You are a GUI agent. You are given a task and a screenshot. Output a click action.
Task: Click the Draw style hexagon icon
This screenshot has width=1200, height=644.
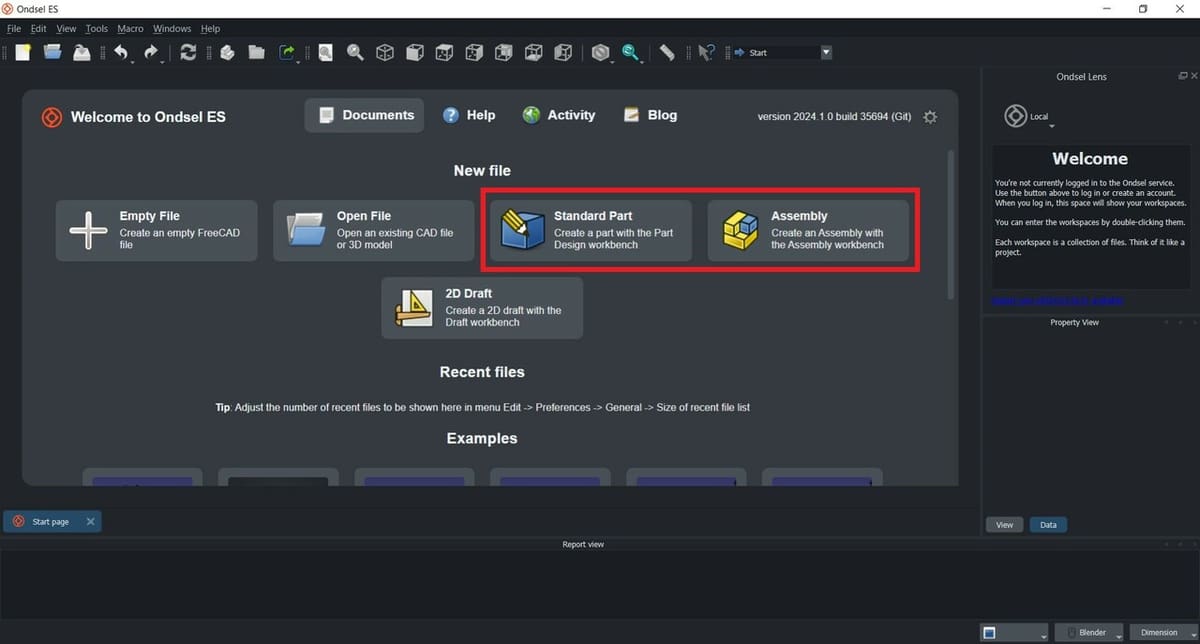(600, 53)
